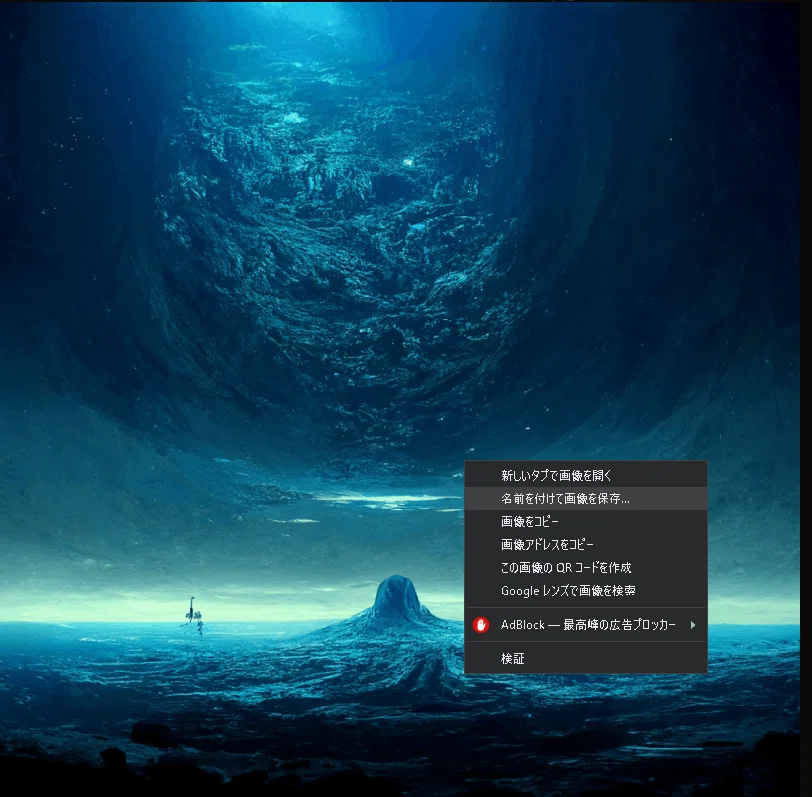Image resolution: width=812 pixels, height=797 pixels.
Task: Open image in new tab (新しいタブで画像を開く)
Action: pyautogui.click(x=586, y=475)
